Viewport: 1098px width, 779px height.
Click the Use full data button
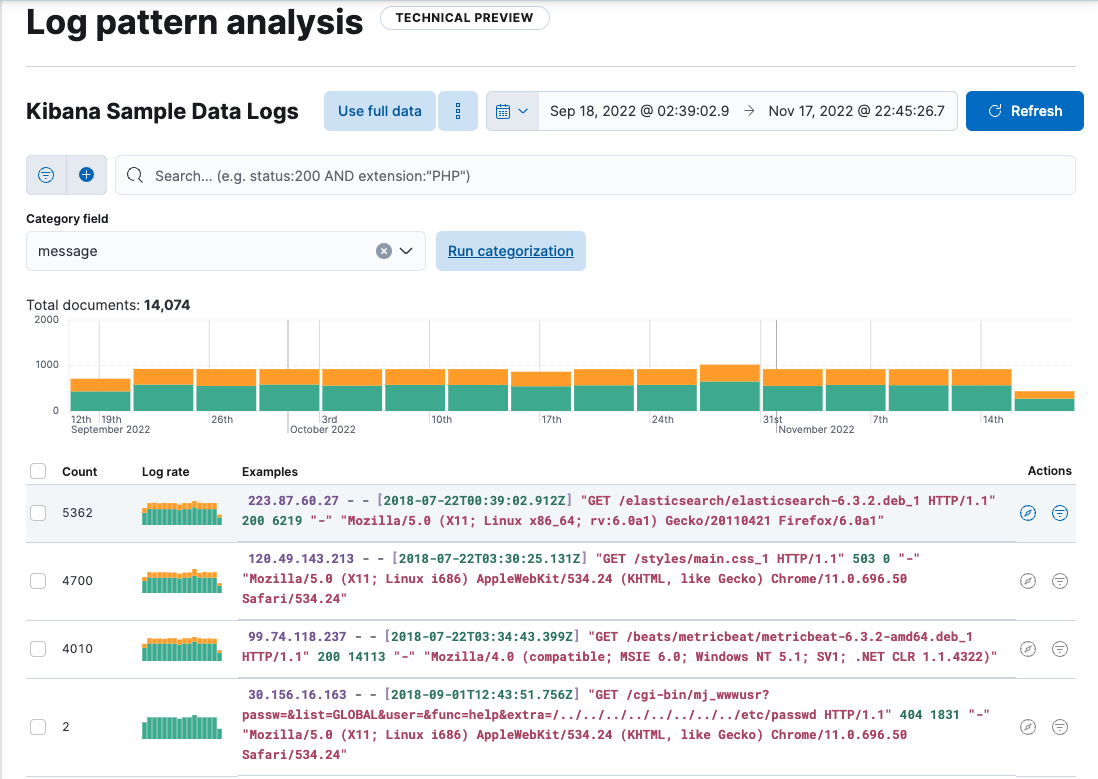tap(379, 110)
